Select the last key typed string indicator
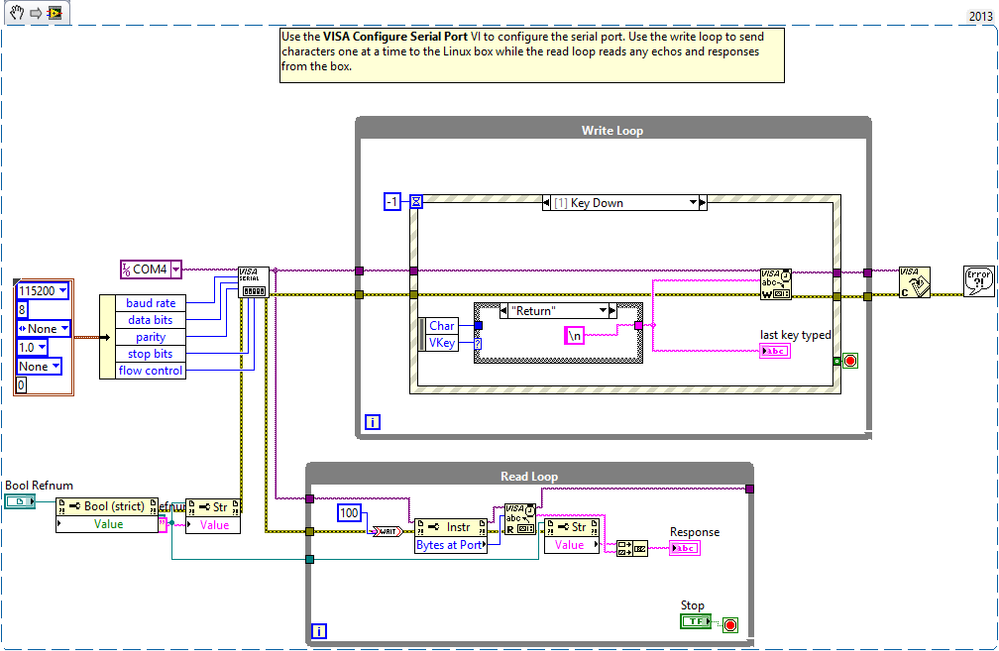This screenshot has width=999, height=651. click(775, 351)
